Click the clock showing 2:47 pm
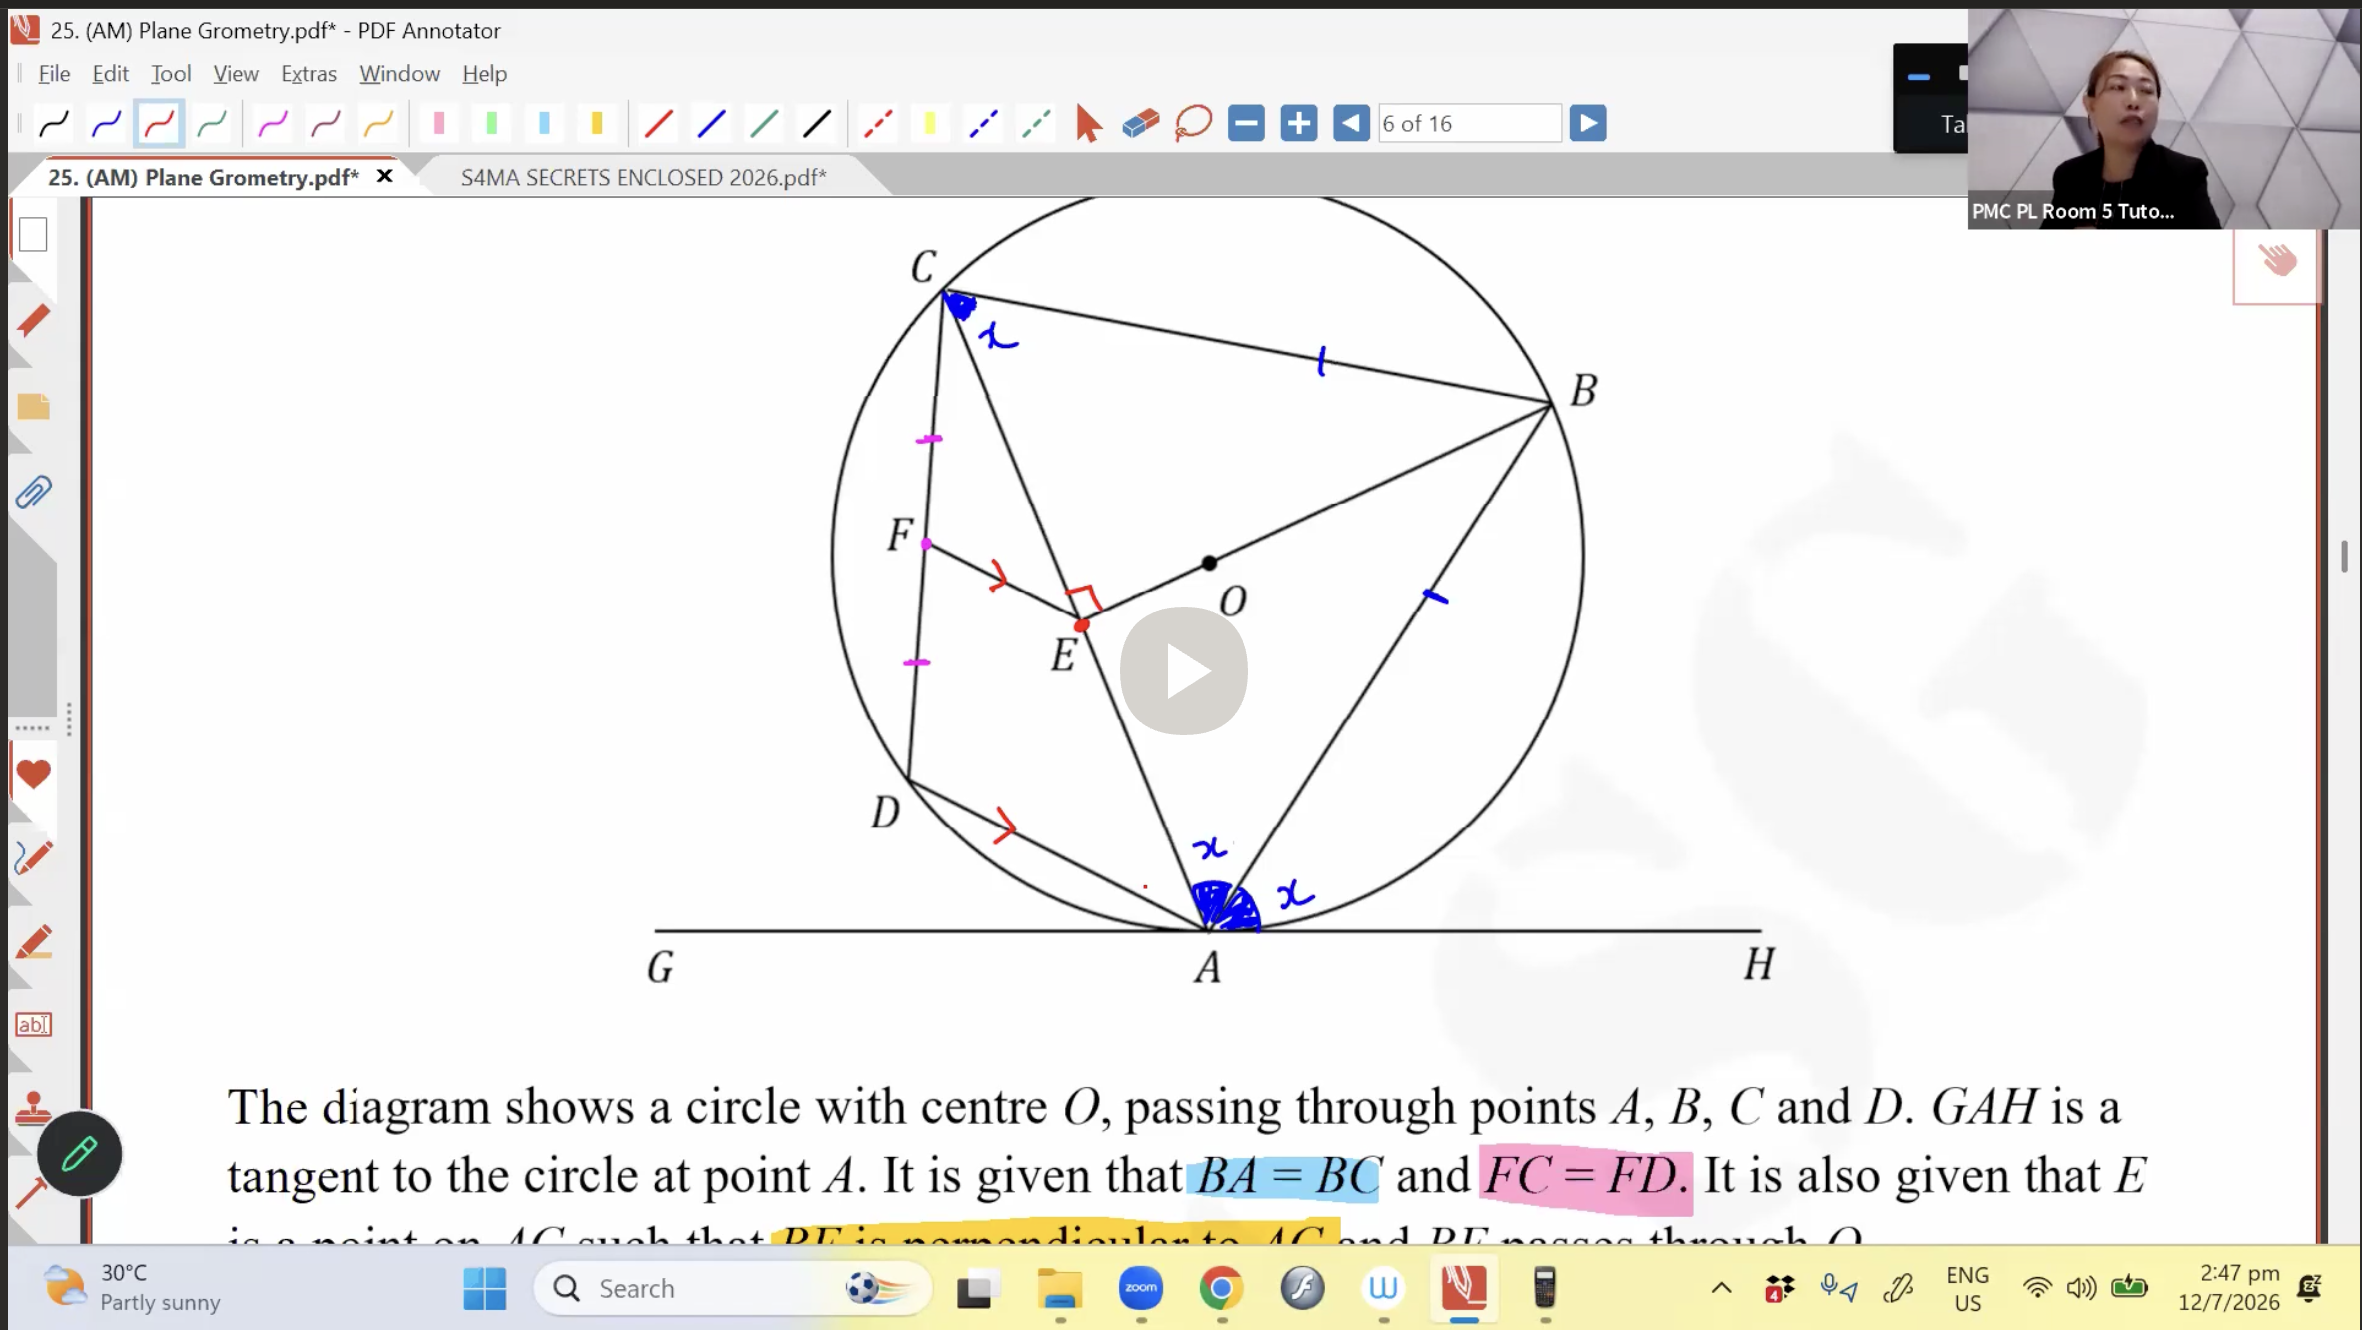This screenshot has height=1330, width=2362. pyautogui.click(x=2229, y=1288)
